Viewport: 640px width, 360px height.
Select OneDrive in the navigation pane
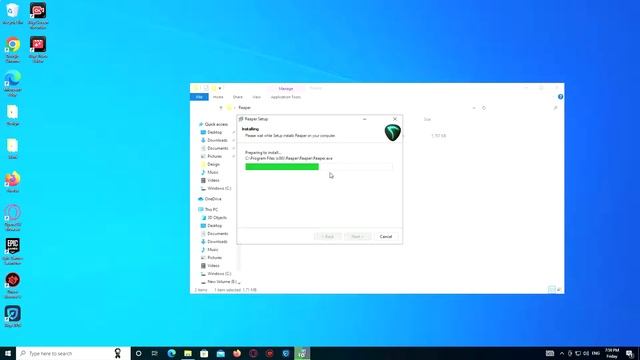coord(210,199)
